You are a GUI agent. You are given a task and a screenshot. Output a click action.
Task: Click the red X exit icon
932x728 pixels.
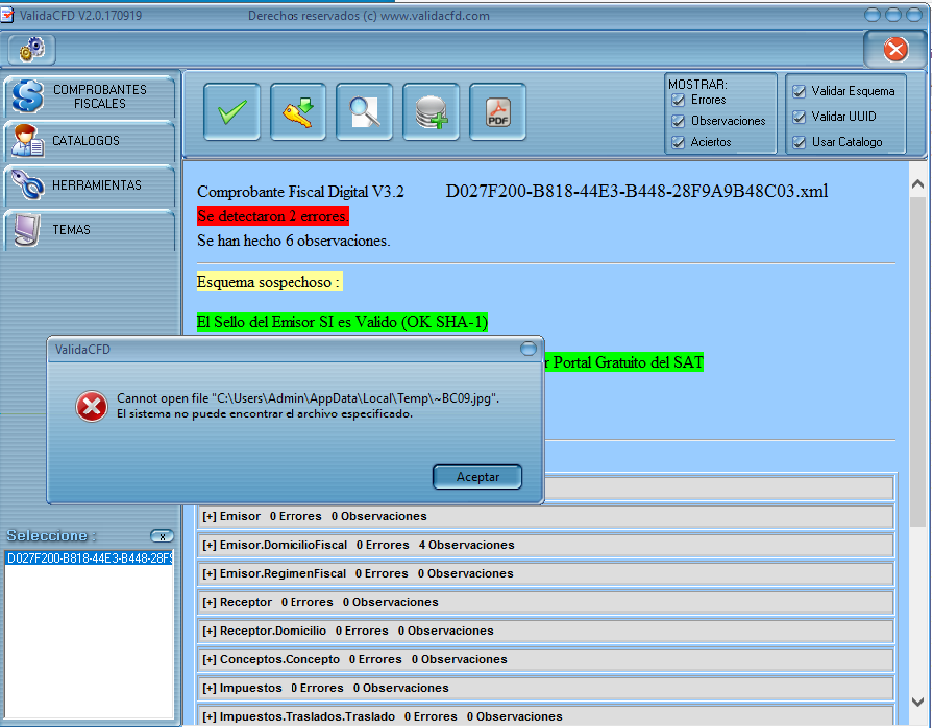pyautogui.click(x=895, y=49)
